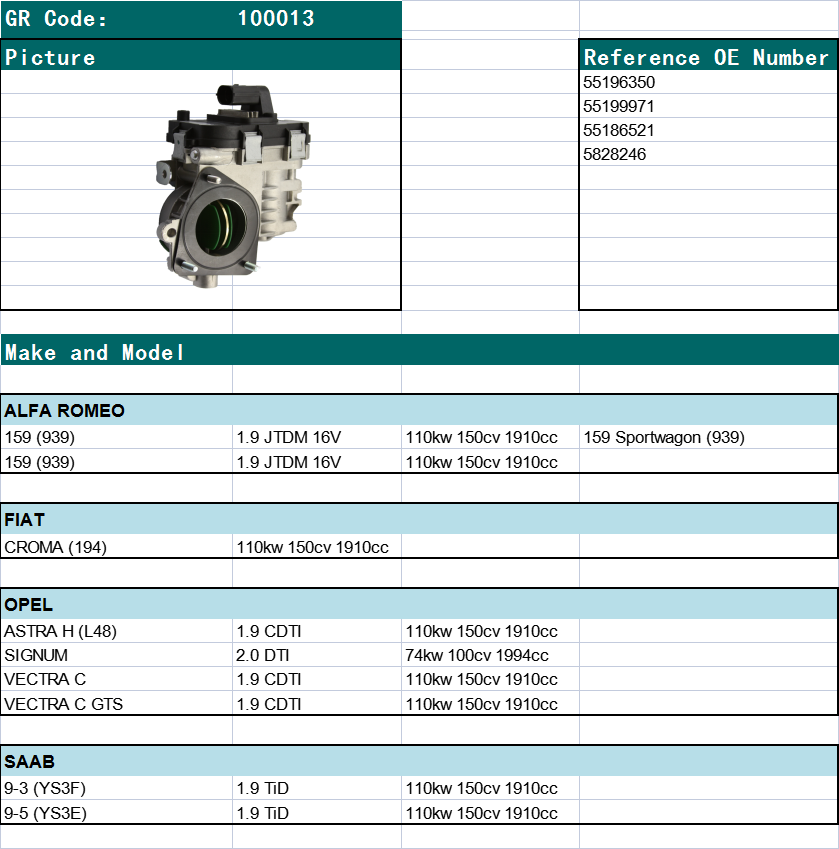Viewport: 839px width, 849px height.
Task: Click the 'Picture' header cell
Action: (x=201, y=57)
